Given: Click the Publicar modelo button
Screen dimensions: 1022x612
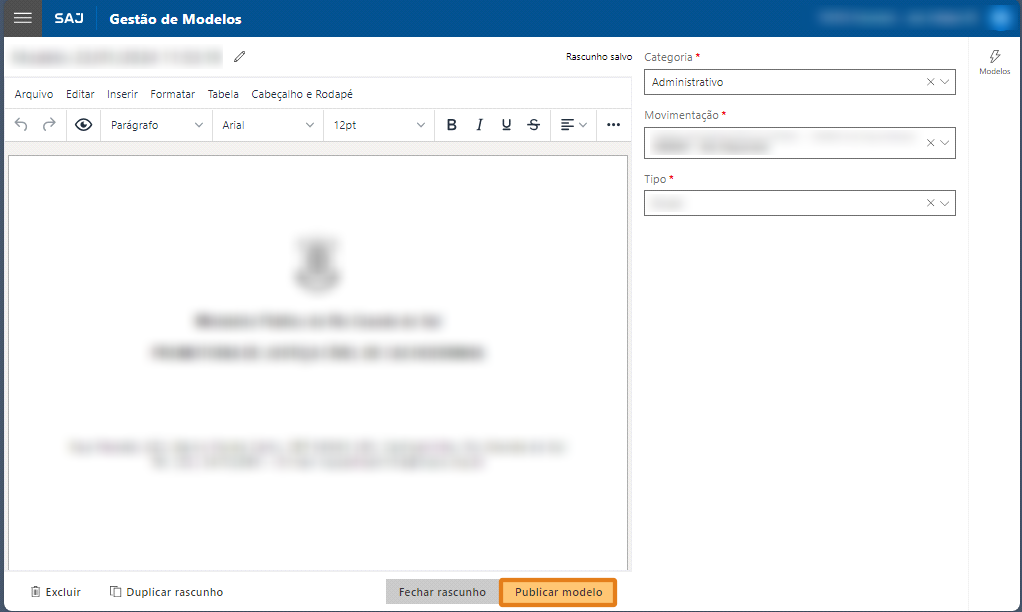Looking at the screenshot, I should tap(557, 591).
